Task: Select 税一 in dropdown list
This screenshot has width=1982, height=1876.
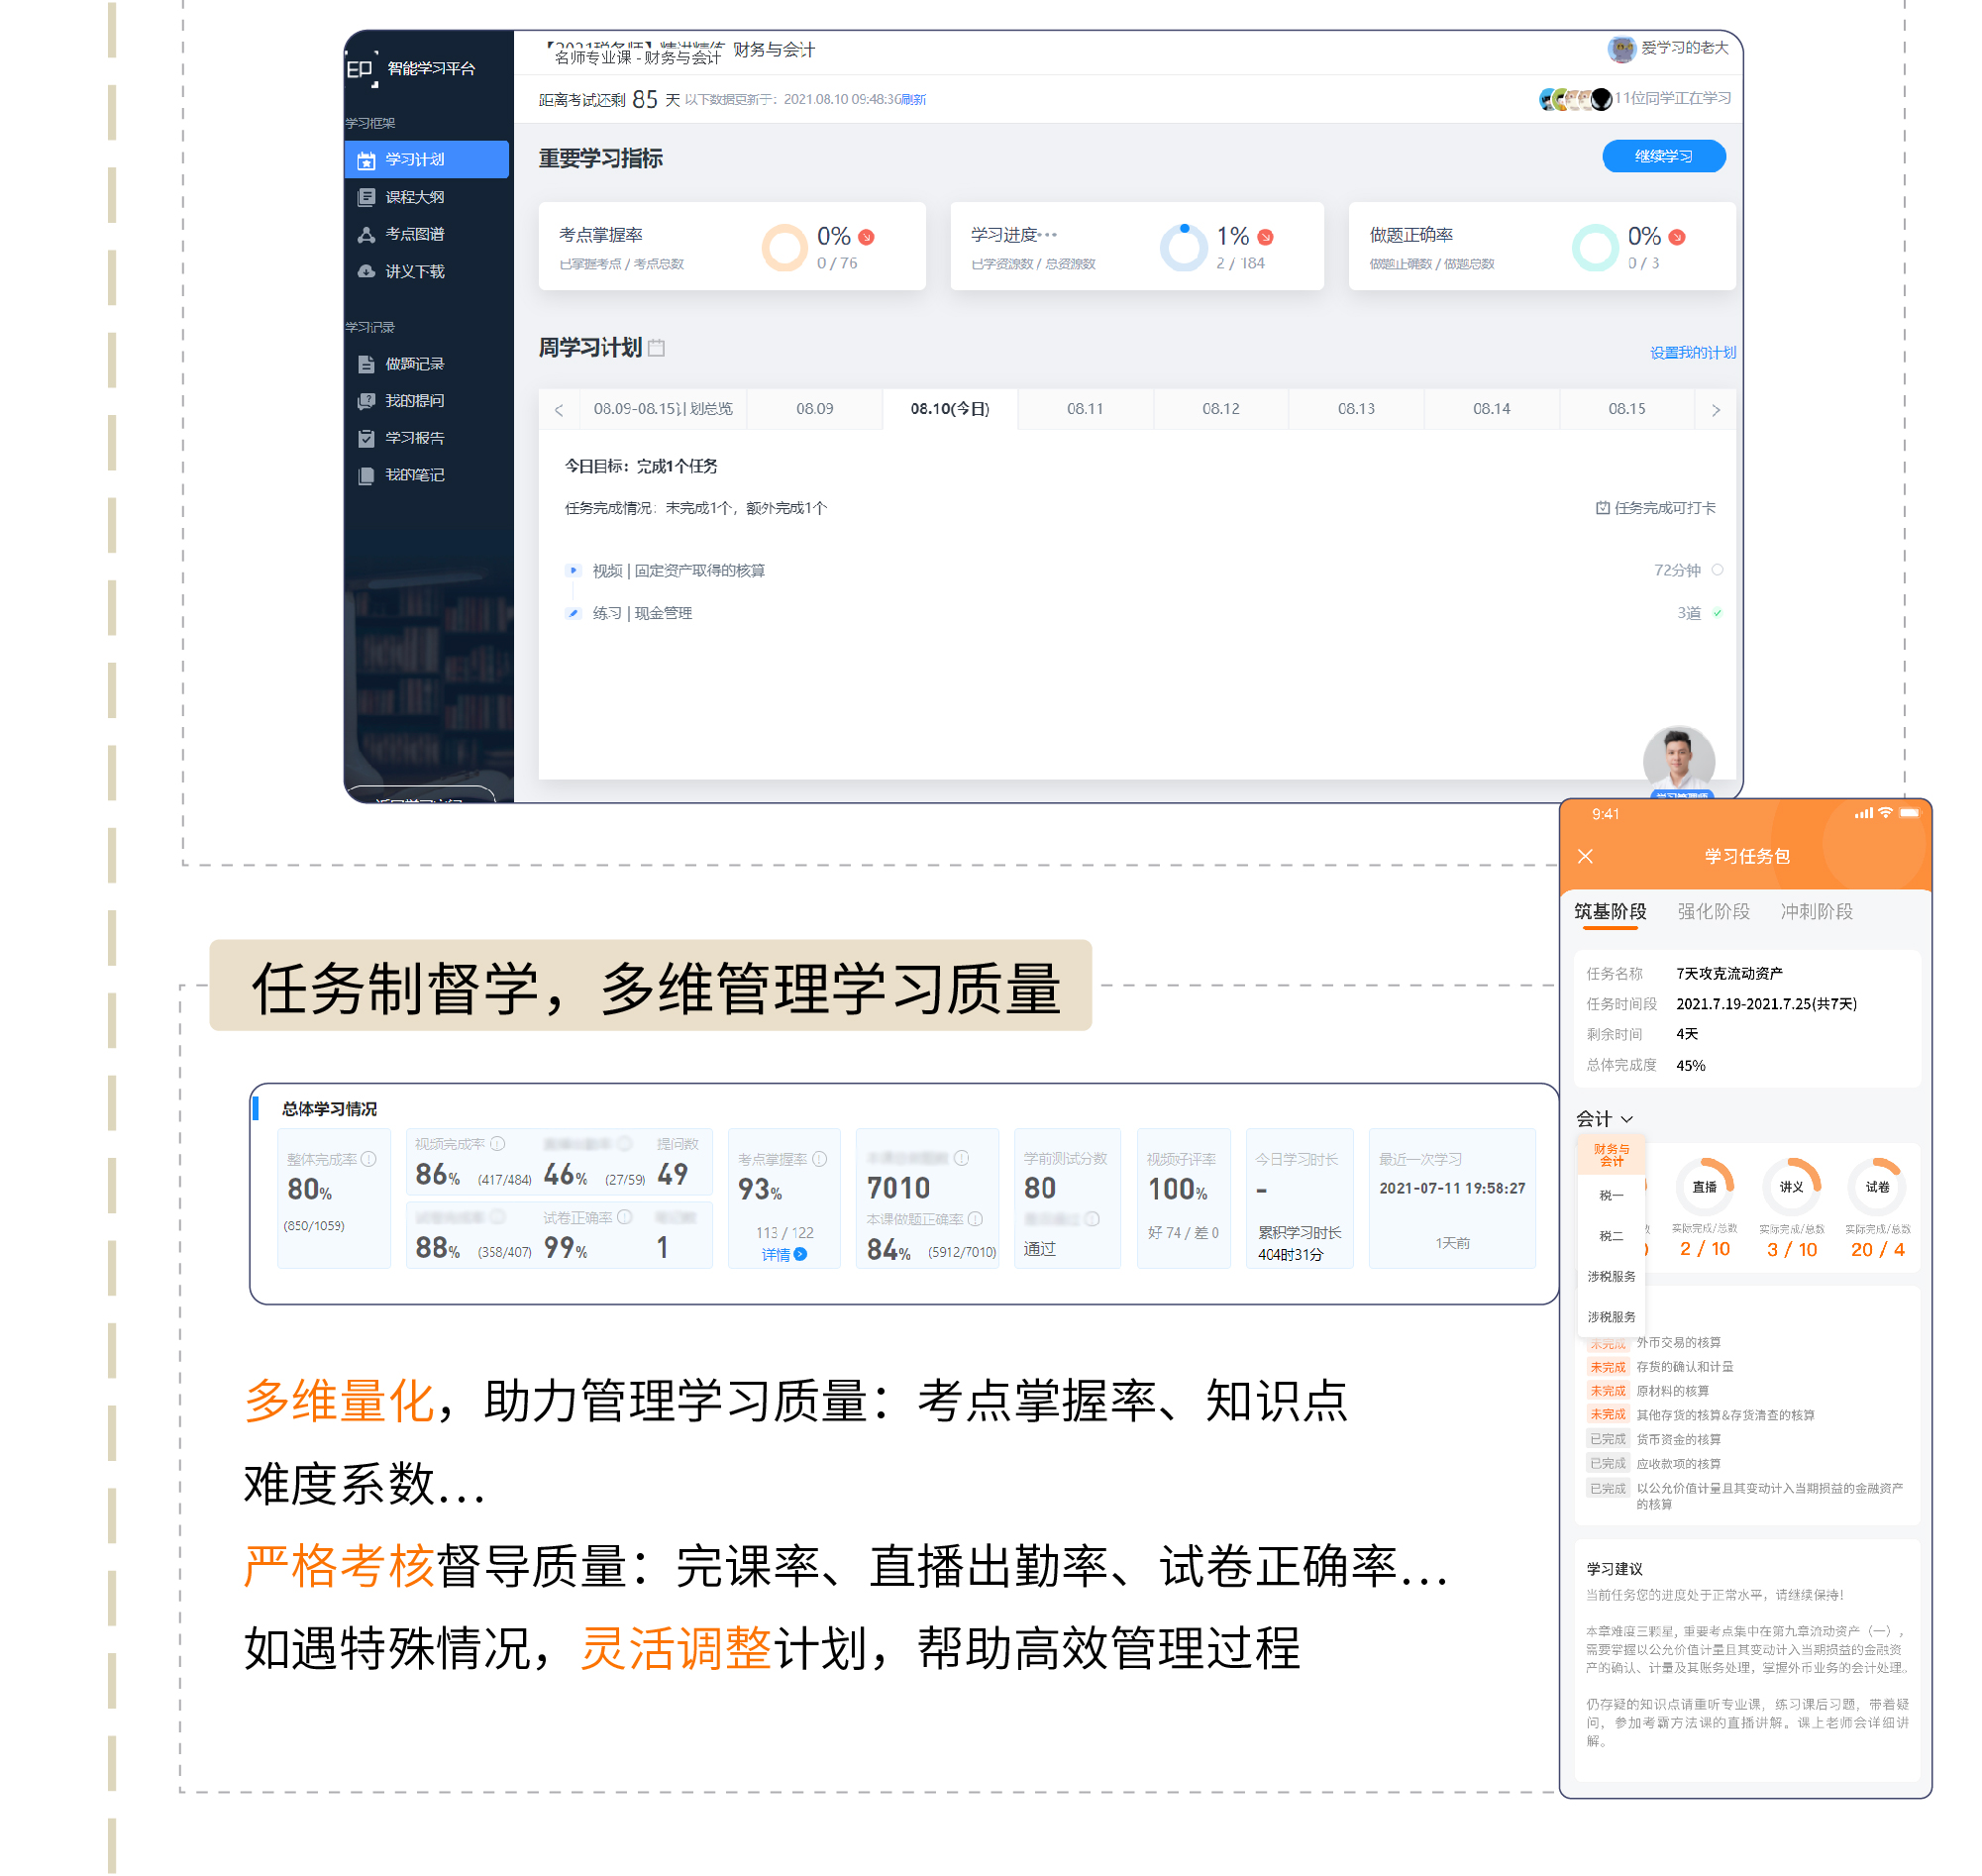Action: pyautogui.click(x=1612, y=1197)
